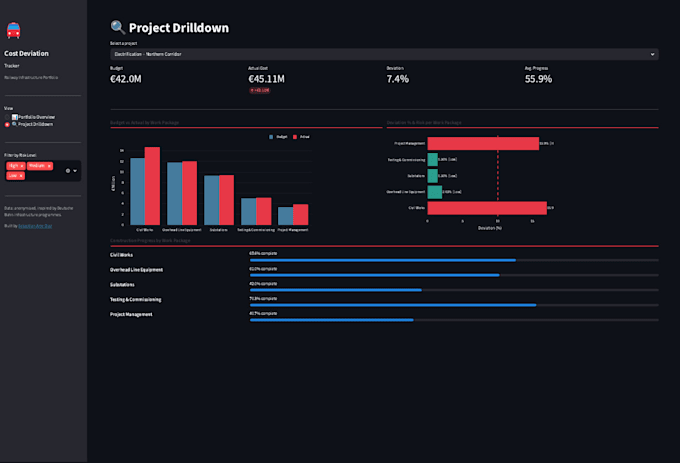The height and width of the screenshot is (463, 680).
Task: Click the Testing & Commissioning progress bar
Action: pyautogui.click(x=454, y=305)
